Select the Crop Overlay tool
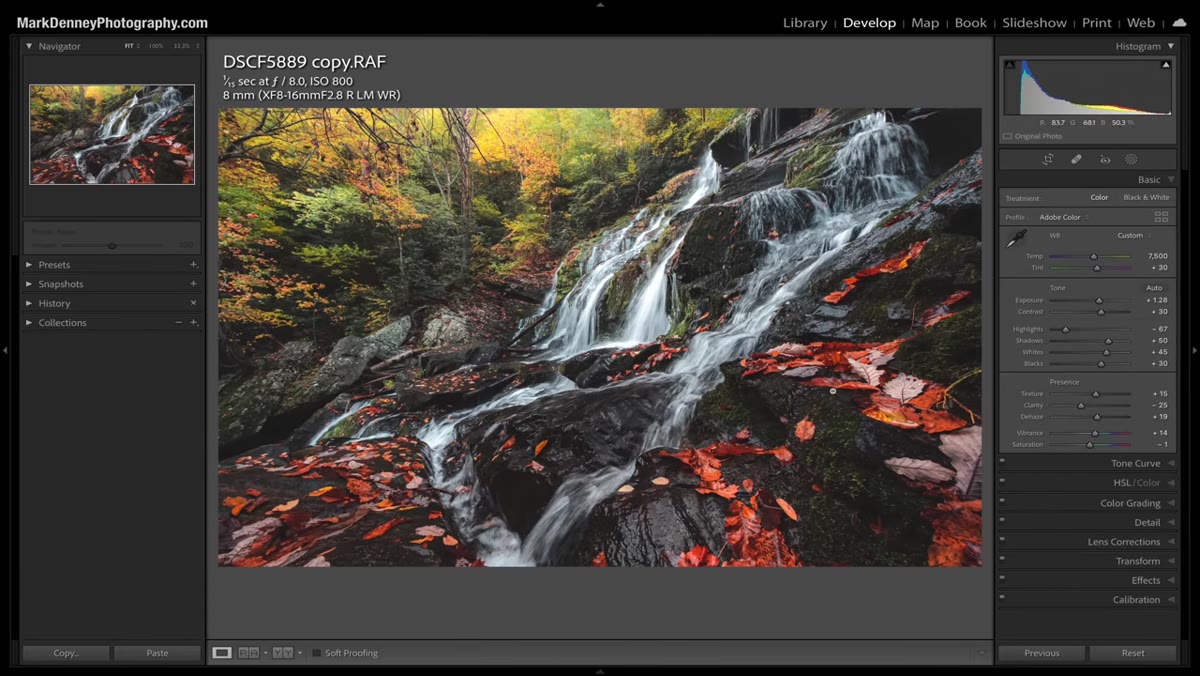Viewport: 1200px width, 676px height. tap(1048, 159)
